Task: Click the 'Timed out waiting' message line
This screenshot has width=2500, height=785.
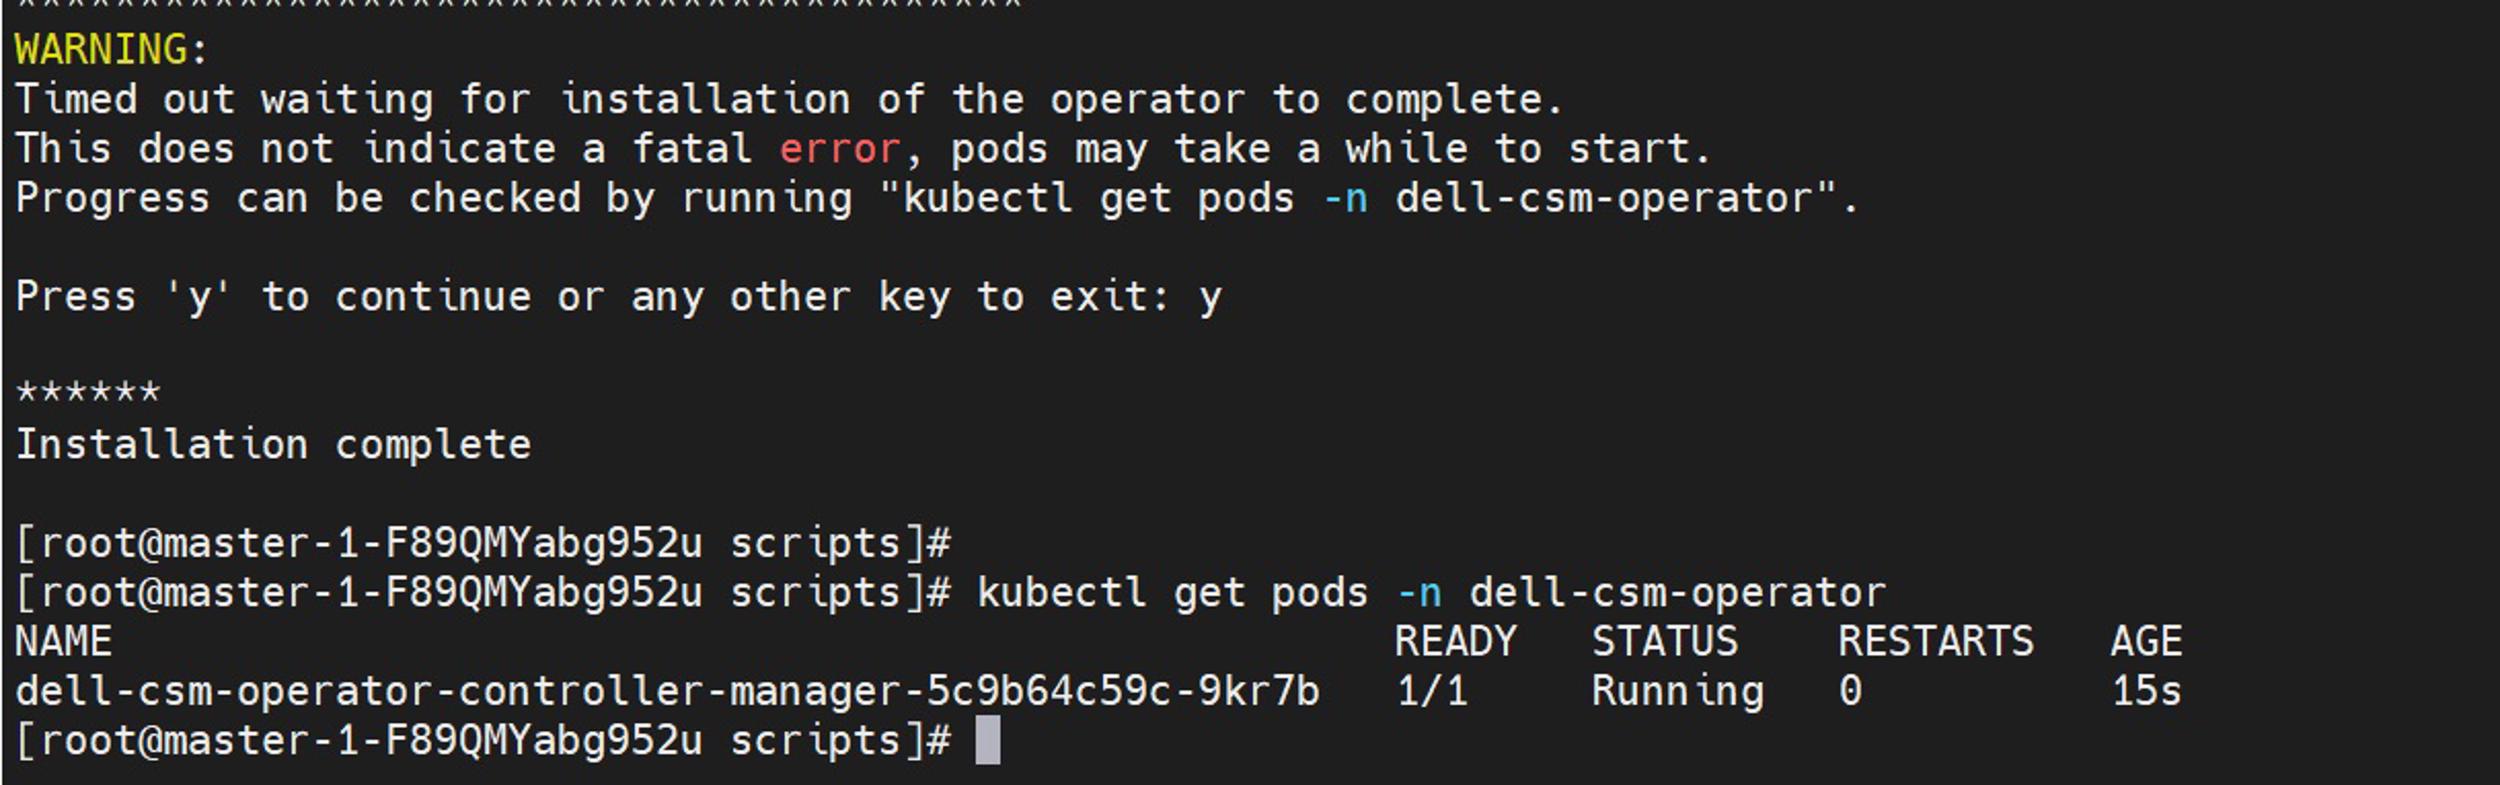Action: click(x=788, y=100)
